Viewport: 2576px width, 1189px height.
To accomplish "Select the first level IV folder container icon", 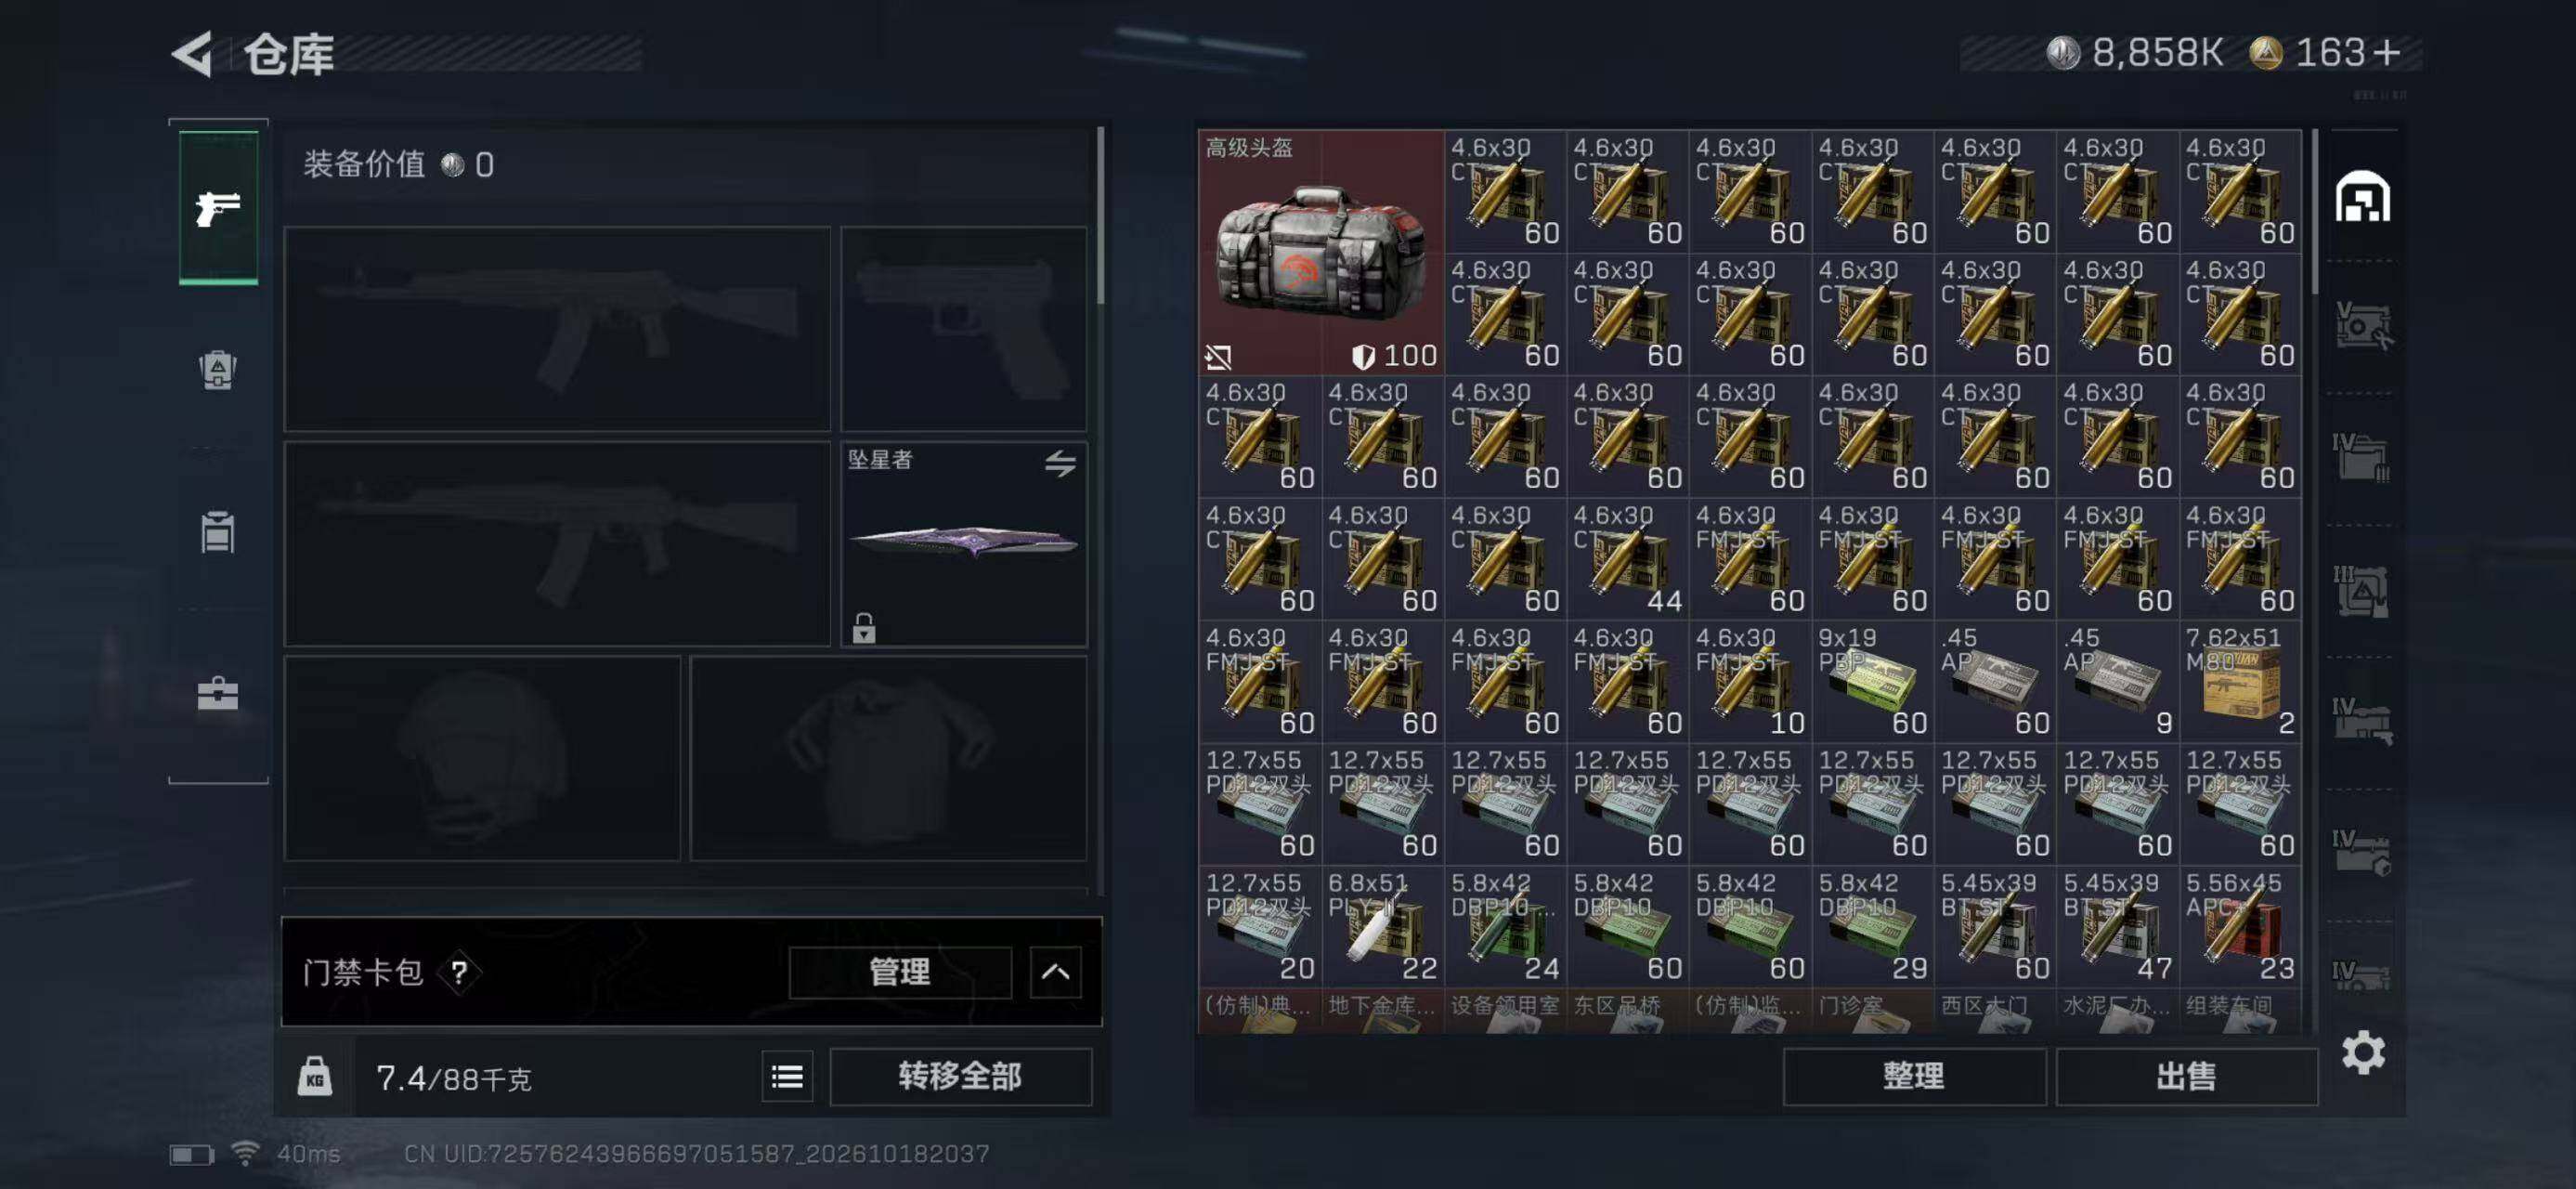I will [x=2362, y=458].
